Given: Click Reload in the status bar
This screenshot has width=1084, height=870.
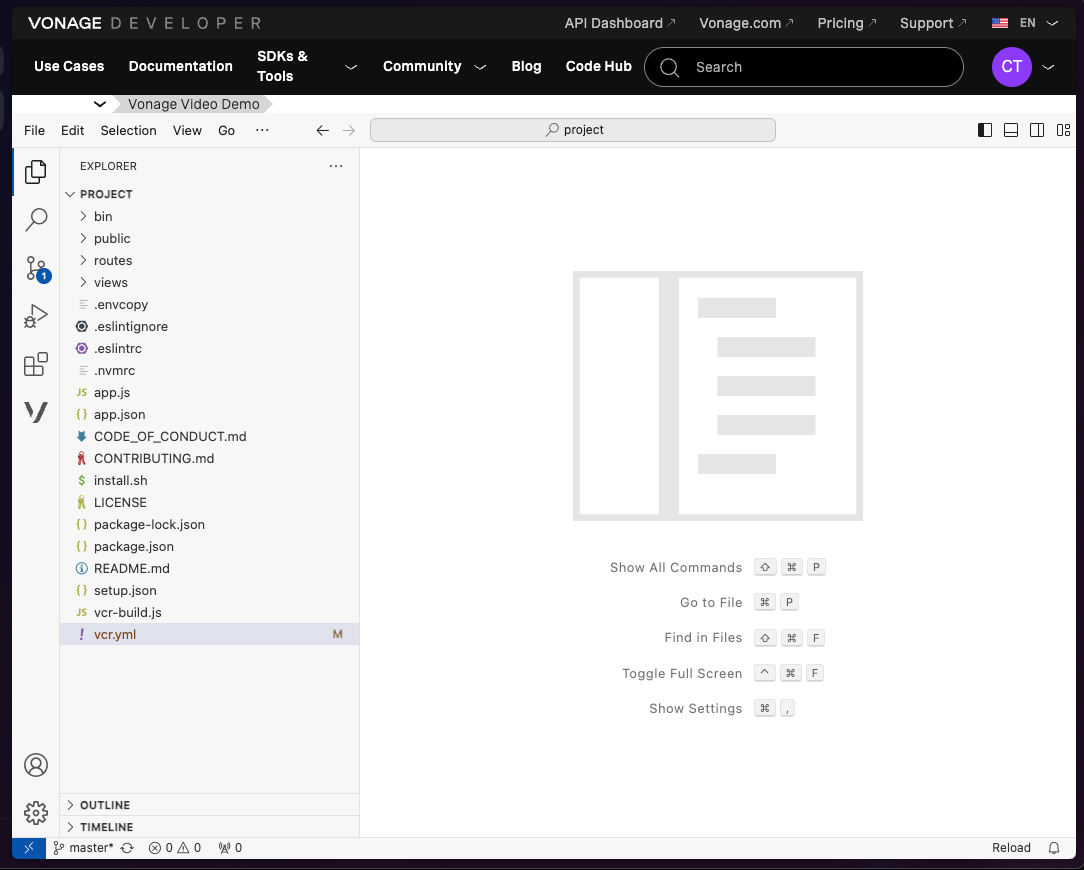Looking at the screenshot, I should (1011, 847).
